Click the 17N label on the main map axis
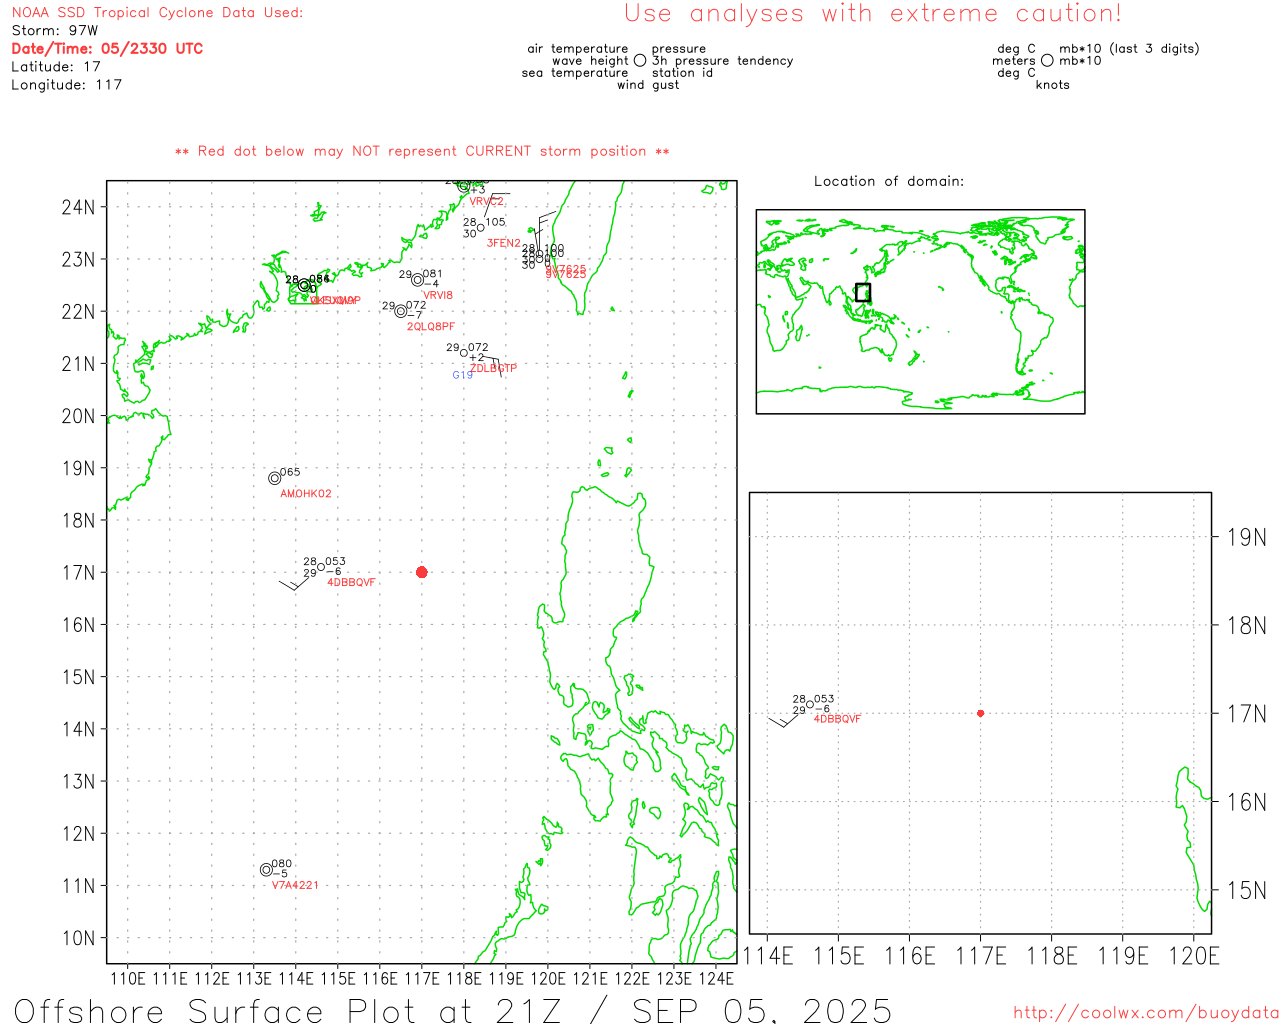Viewport: 1280px width, 1024px height. (79, 573)
